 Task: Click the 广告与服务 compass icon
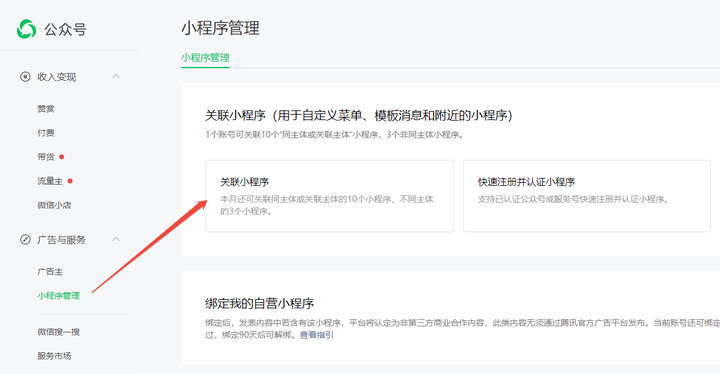tap(25, 239)
